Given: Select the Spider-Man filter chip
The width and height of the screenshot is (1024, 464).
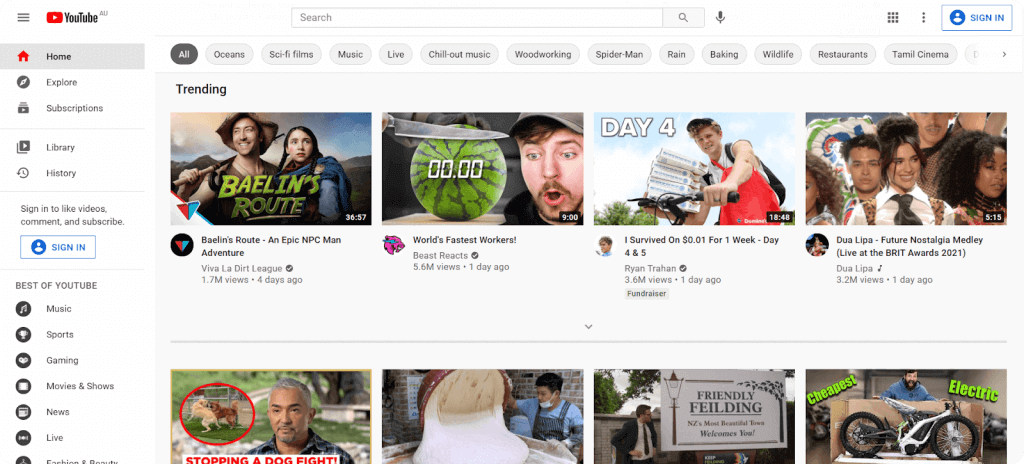Looking at the screenshot, I should click(x=619, y=54).
